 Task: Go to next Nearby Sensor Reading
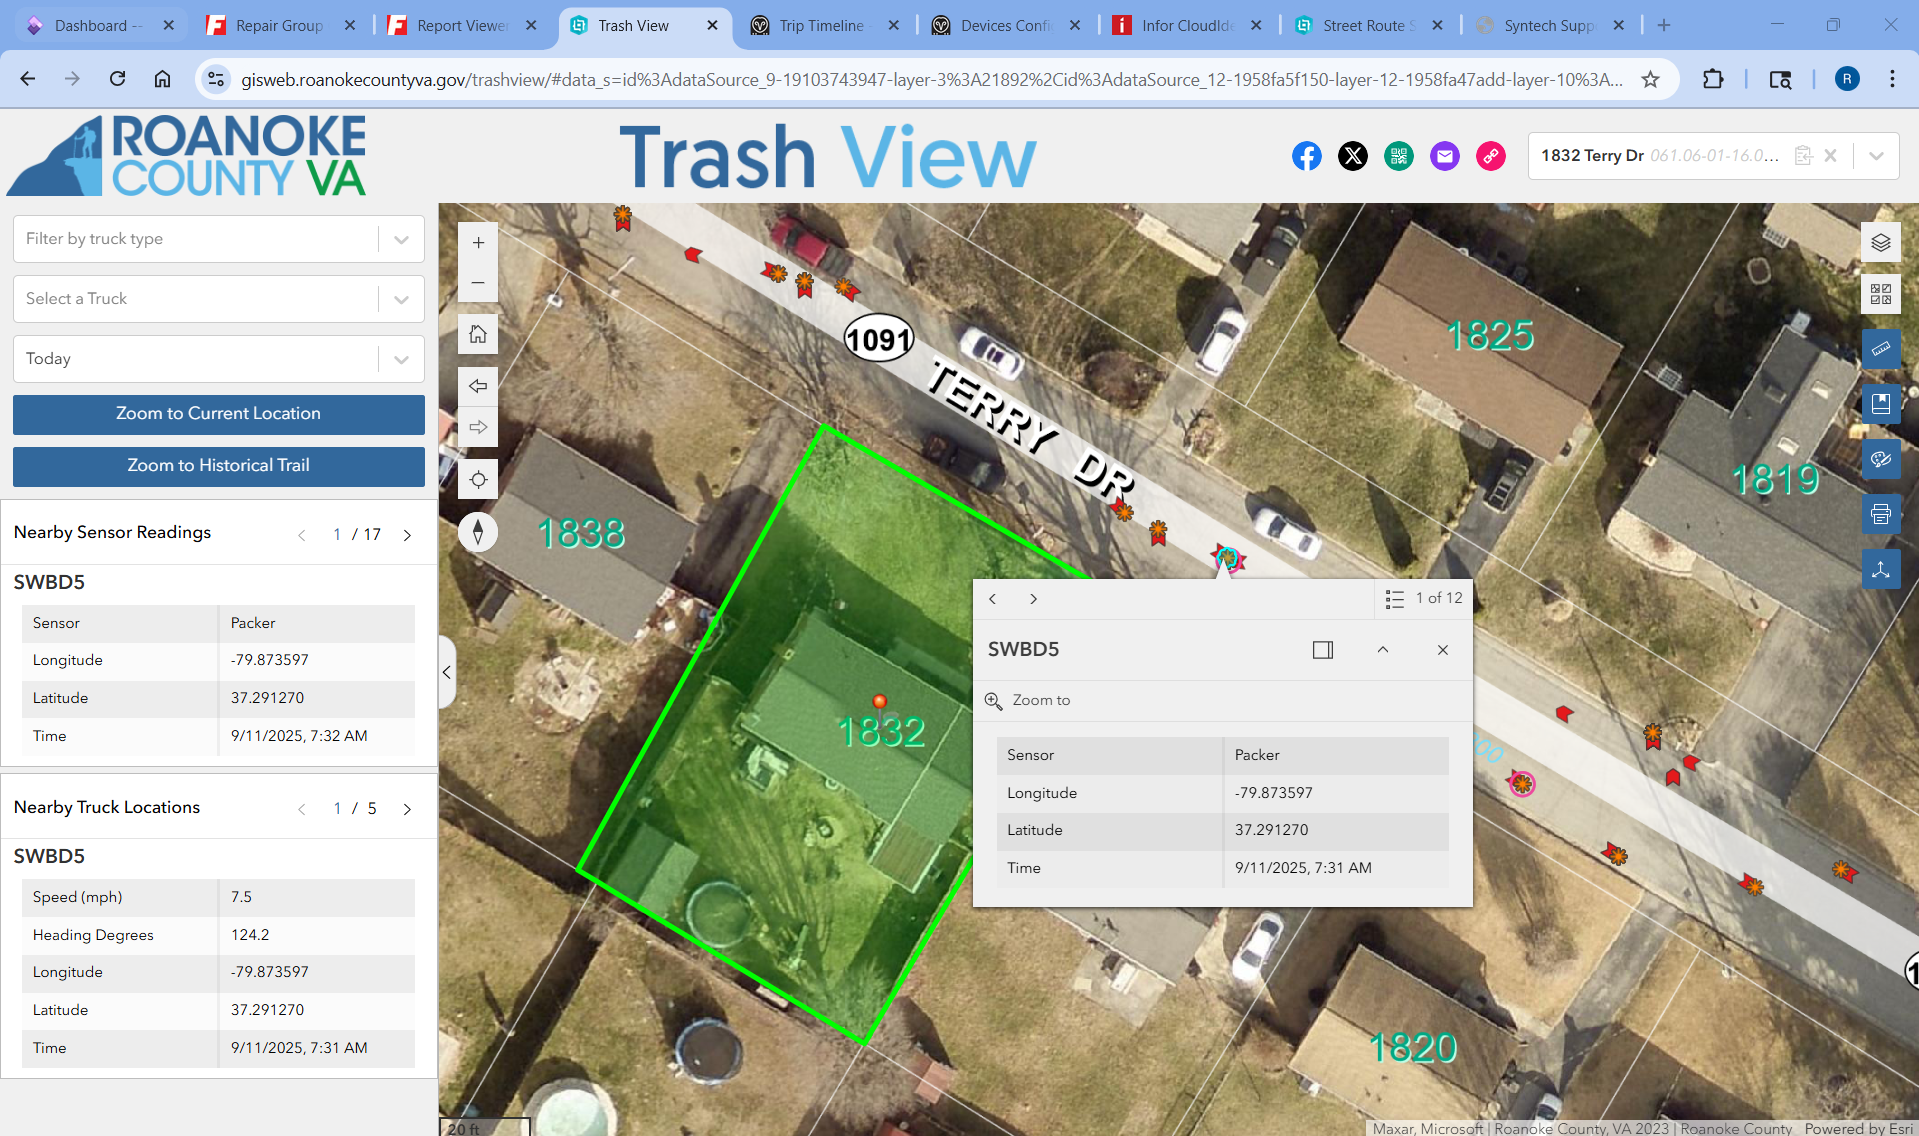pos(407,535)
